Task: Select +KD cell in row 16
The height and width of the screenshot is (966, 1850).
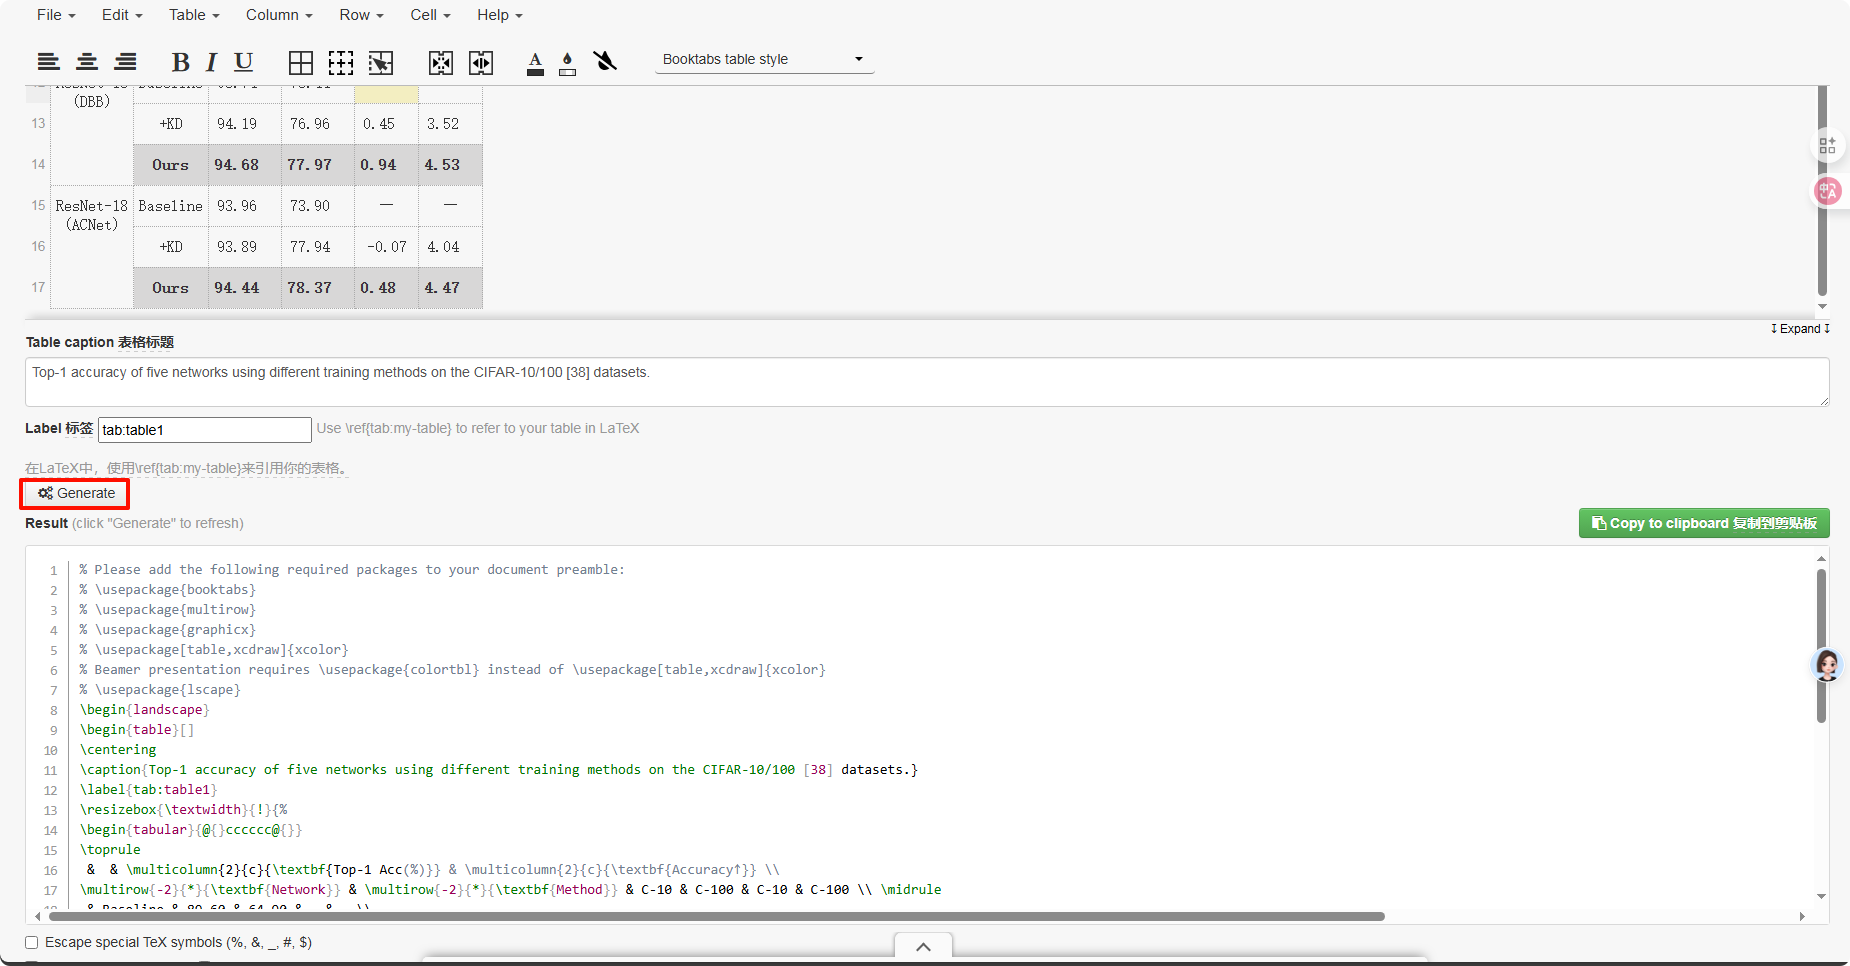Action: (171, 247)
